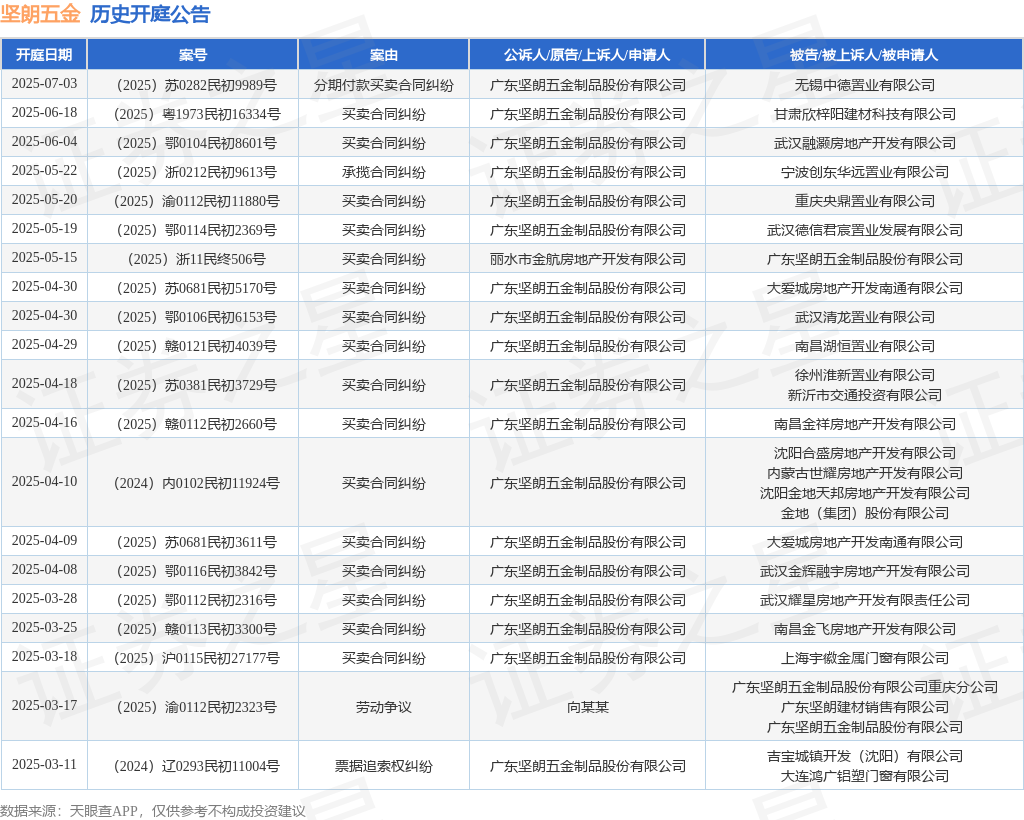Click plaintiff 丽水市金航房地产开发有限公司
This screenshot has height=820, width=1024.
pos(587,259)
